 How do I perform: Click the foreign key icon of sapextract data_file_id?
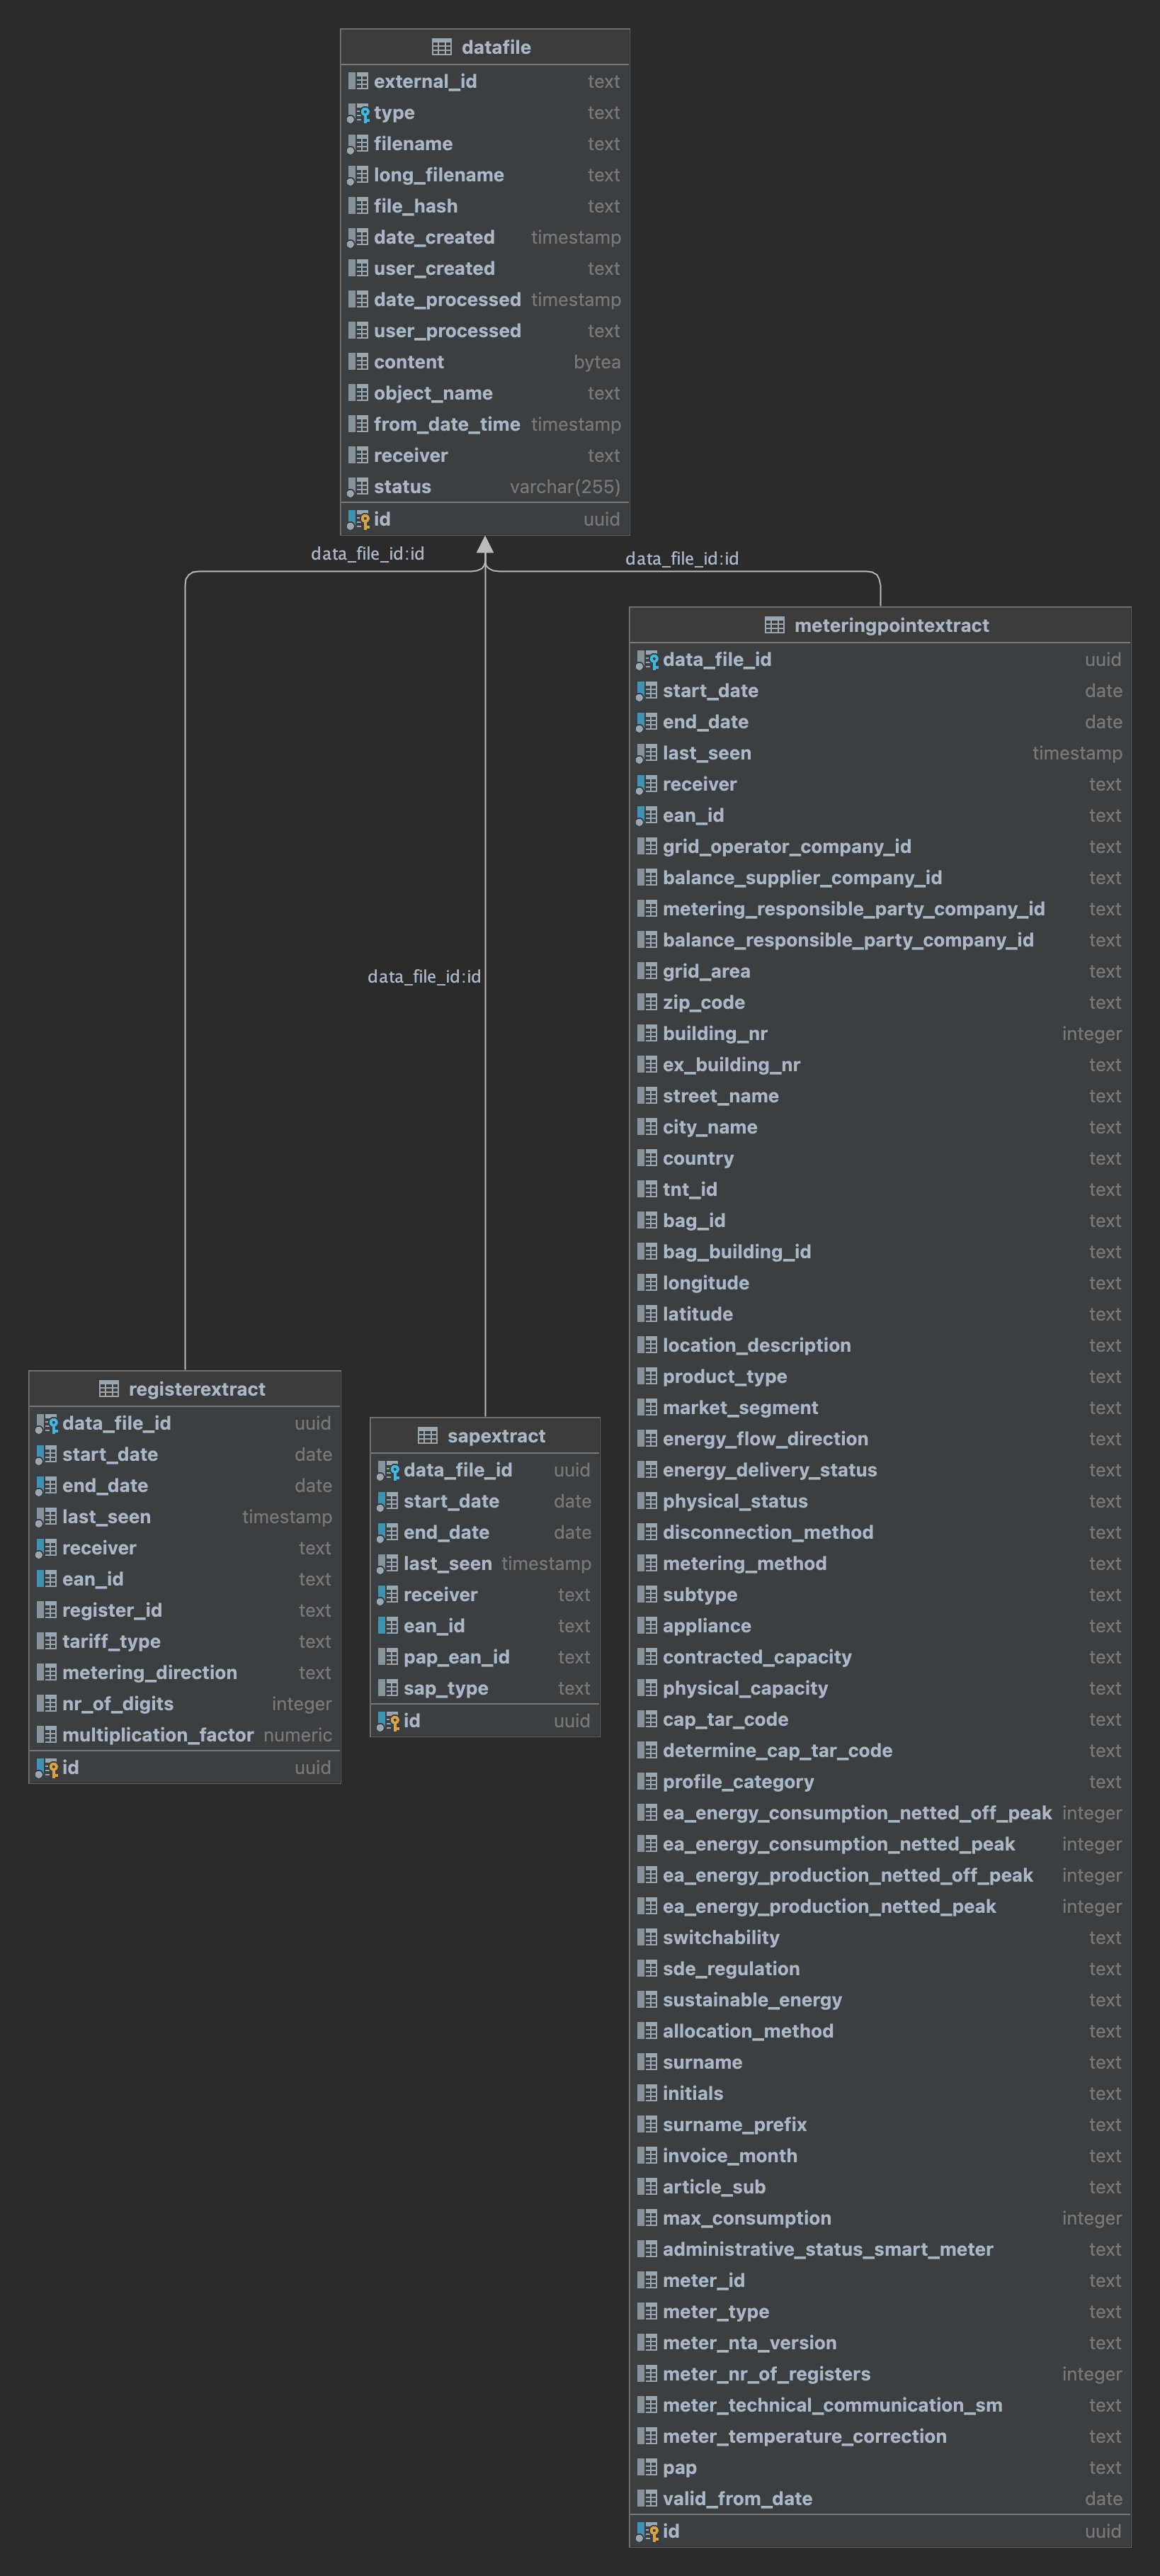[x=388, y=1470]
